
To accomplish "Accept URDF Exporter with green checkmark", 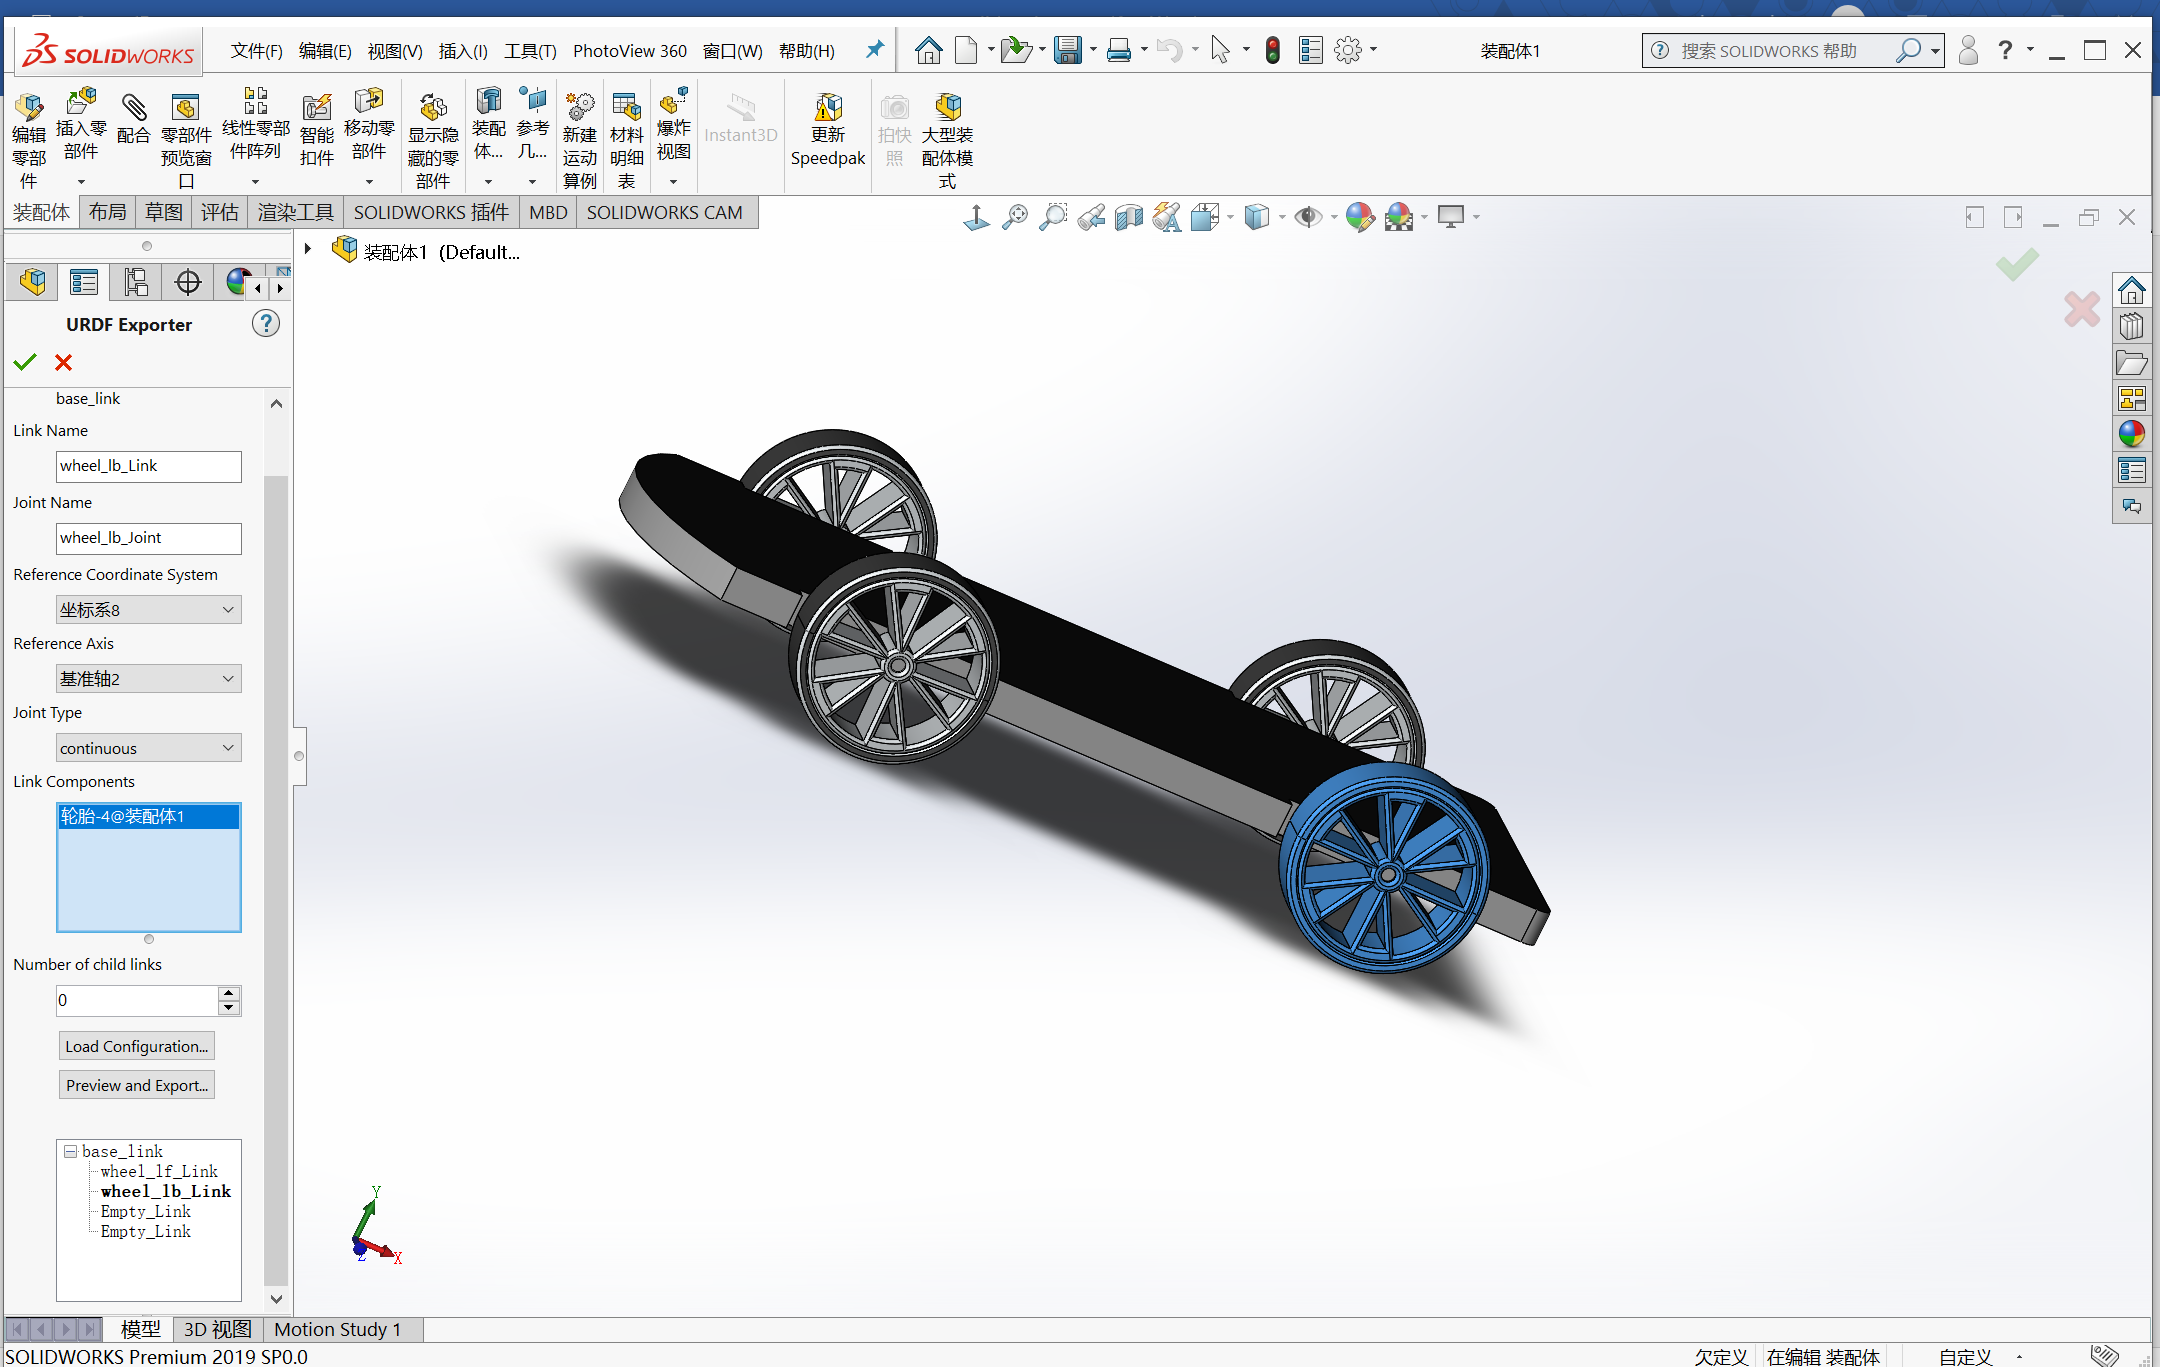I will (x=25, y=362).
